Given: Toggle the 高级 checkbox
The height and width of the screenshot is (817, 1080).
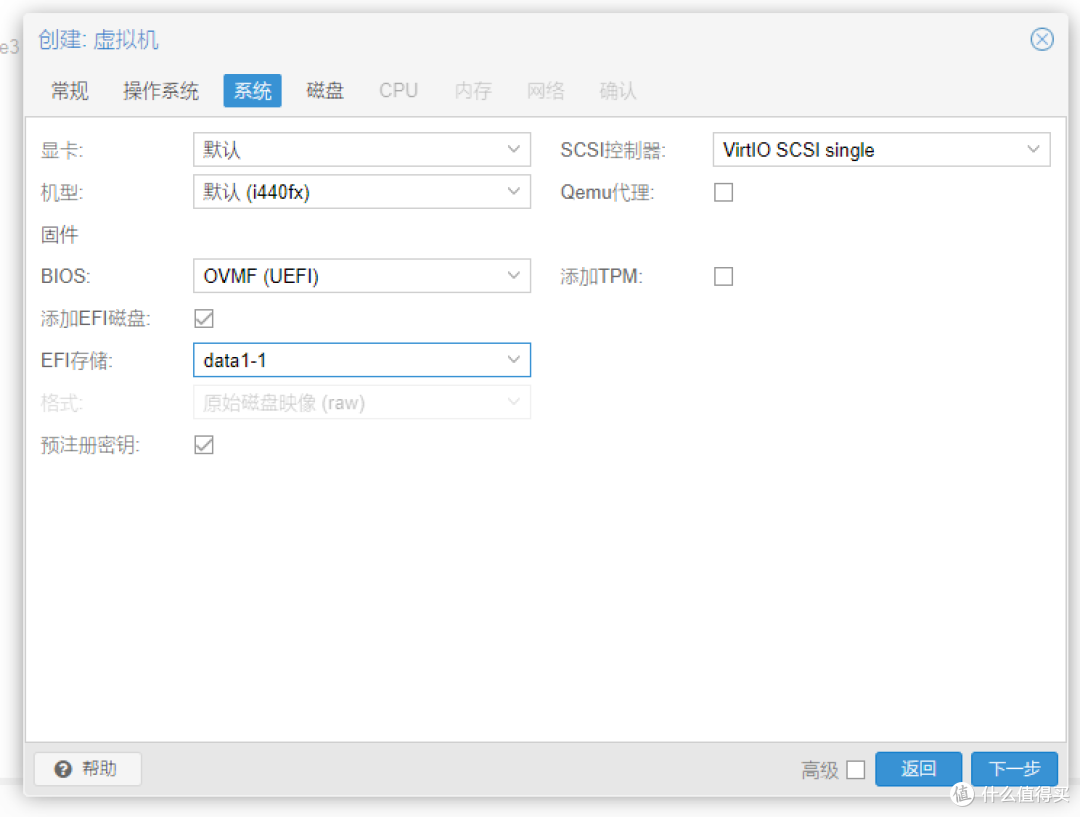Looking at the screenshot, I should click(x=856, y=769).
